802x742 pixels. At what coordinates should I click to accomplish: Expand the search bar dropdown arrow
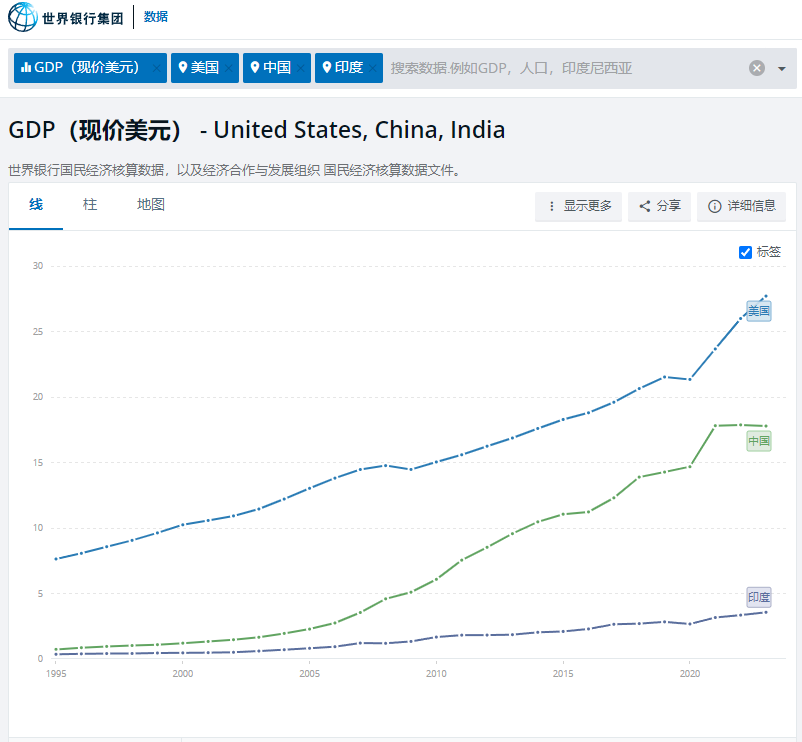781,68
